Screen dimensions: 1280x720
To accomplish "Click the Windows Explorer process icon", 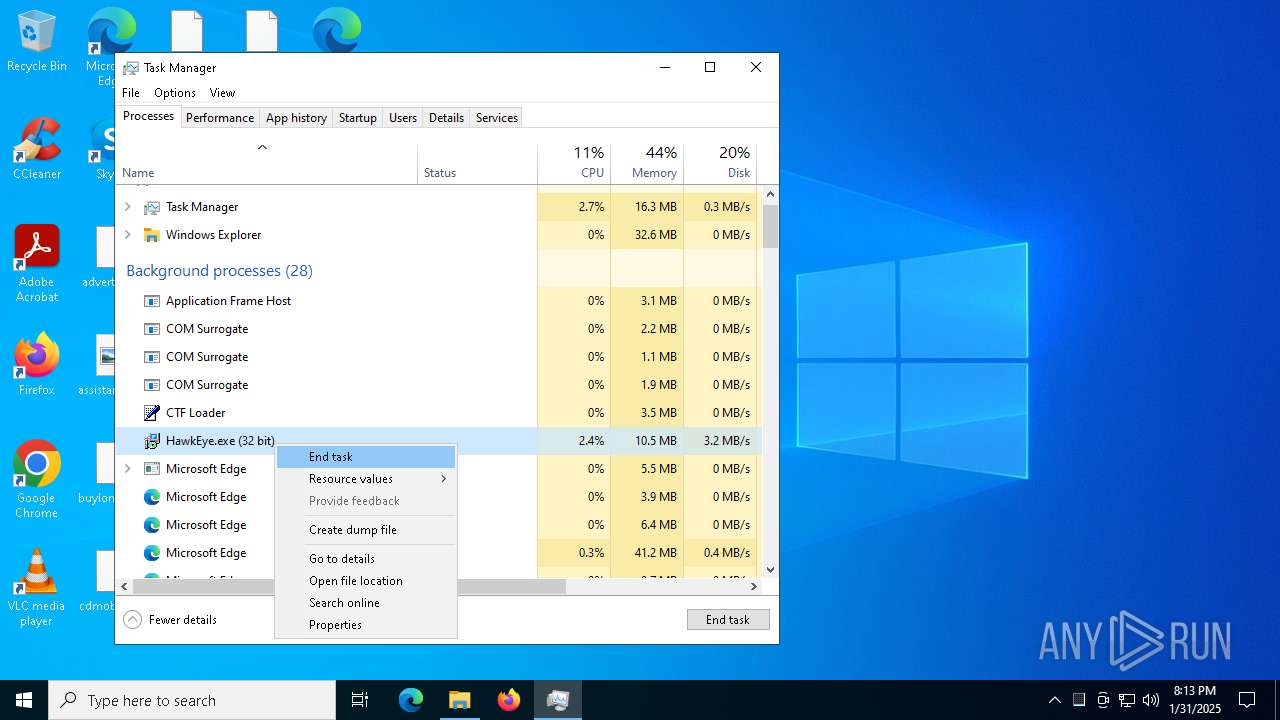I will (152, 235).
